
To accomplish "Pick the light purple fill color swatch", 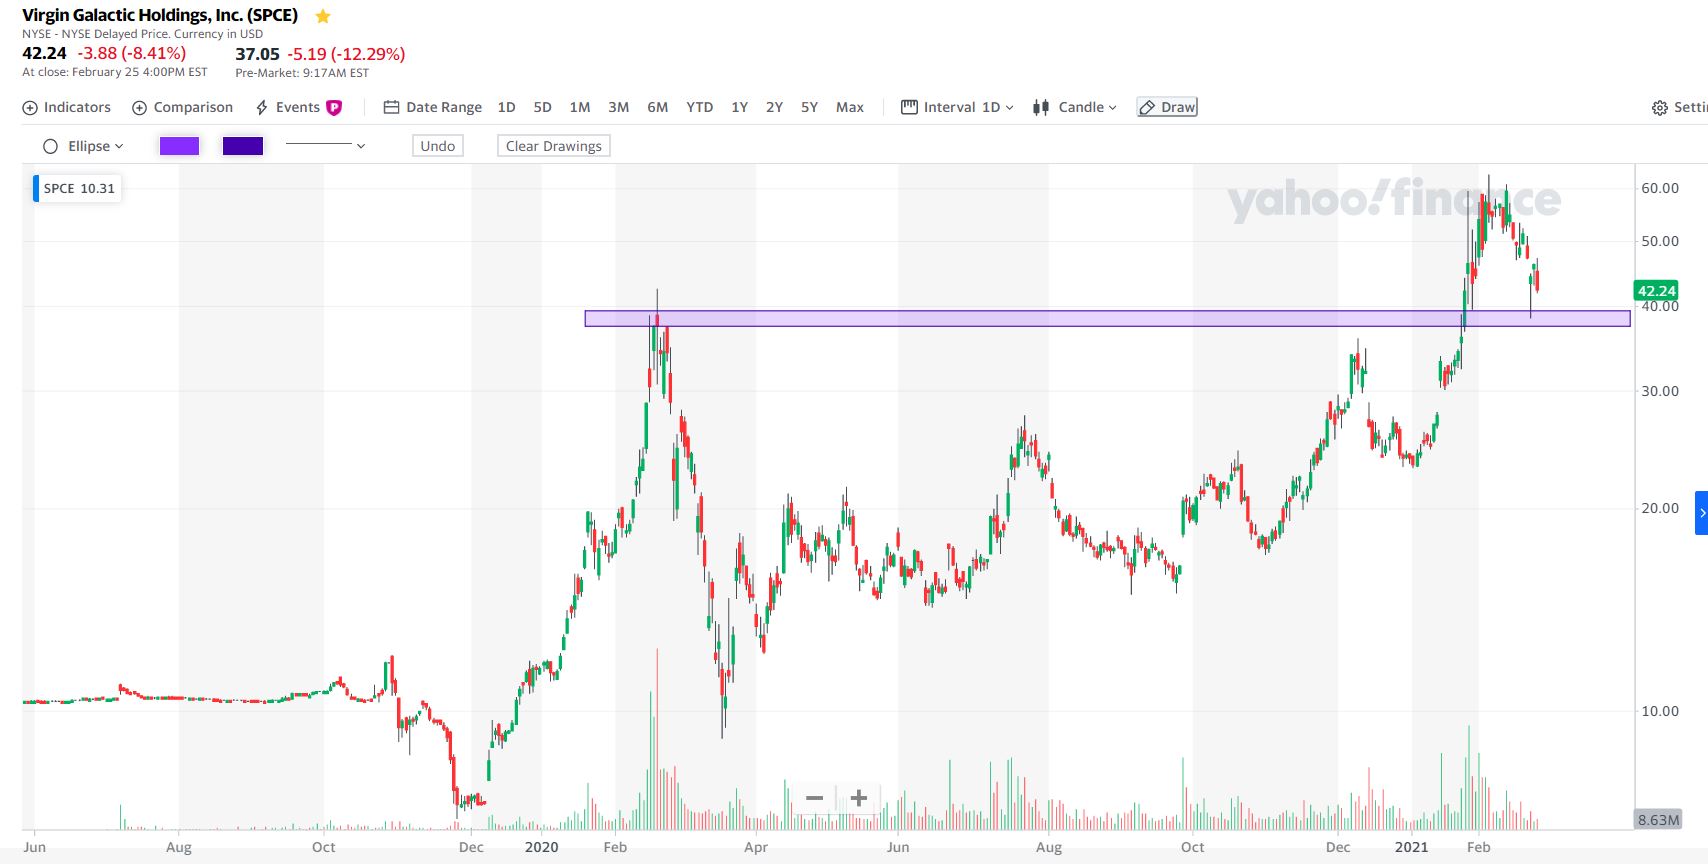I will point(180,146).
